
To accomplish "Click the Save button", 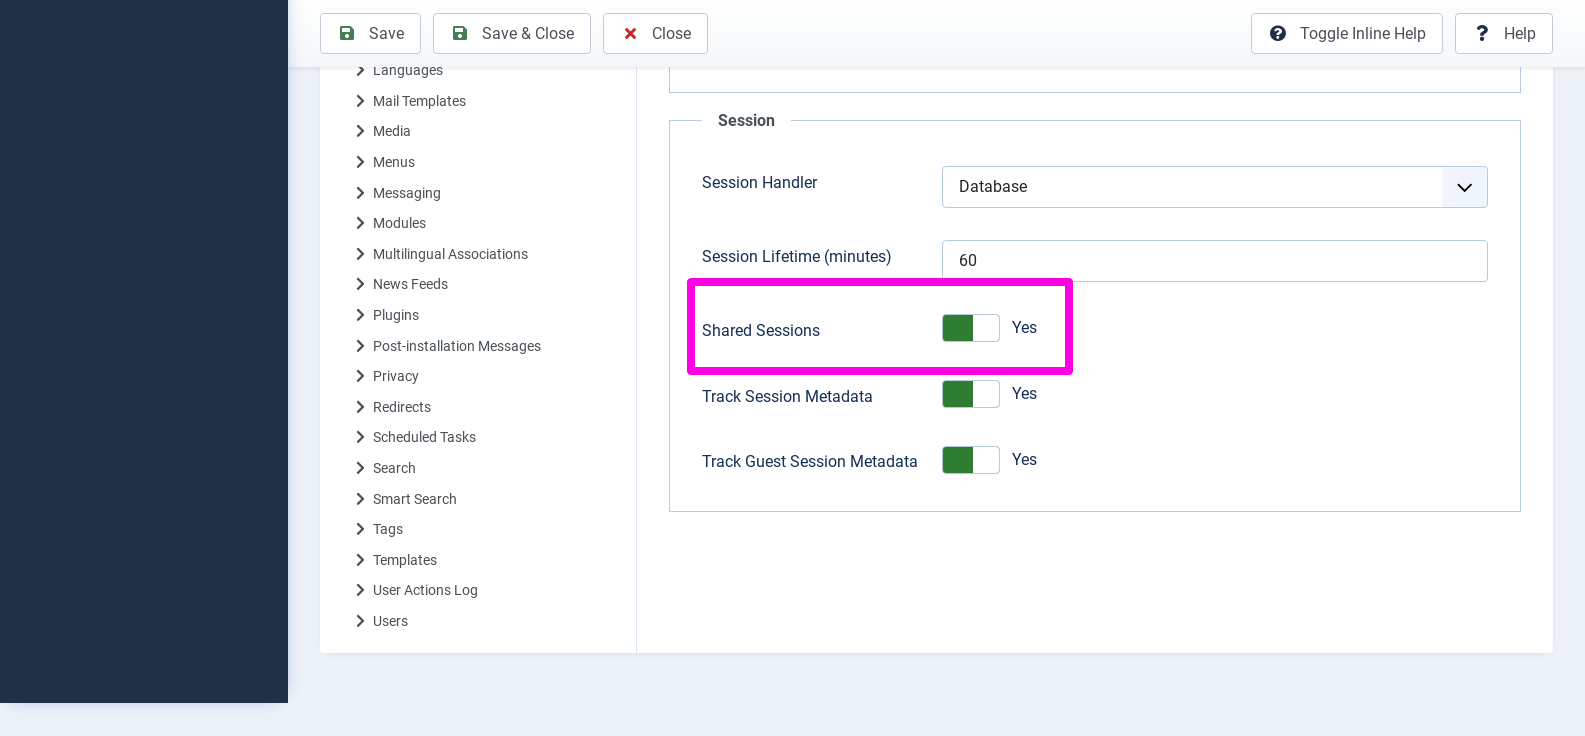I will (x=370, y=33).
